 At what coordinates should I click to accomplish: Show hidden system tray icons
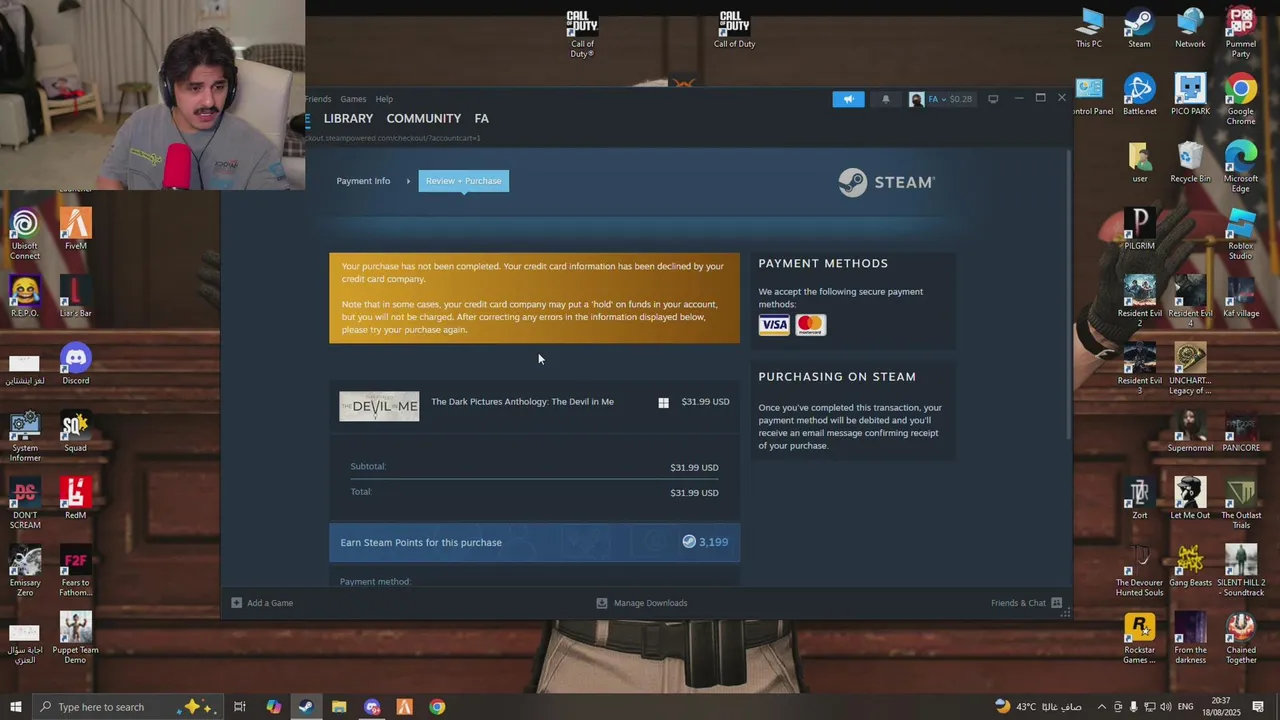(1102, 707)
